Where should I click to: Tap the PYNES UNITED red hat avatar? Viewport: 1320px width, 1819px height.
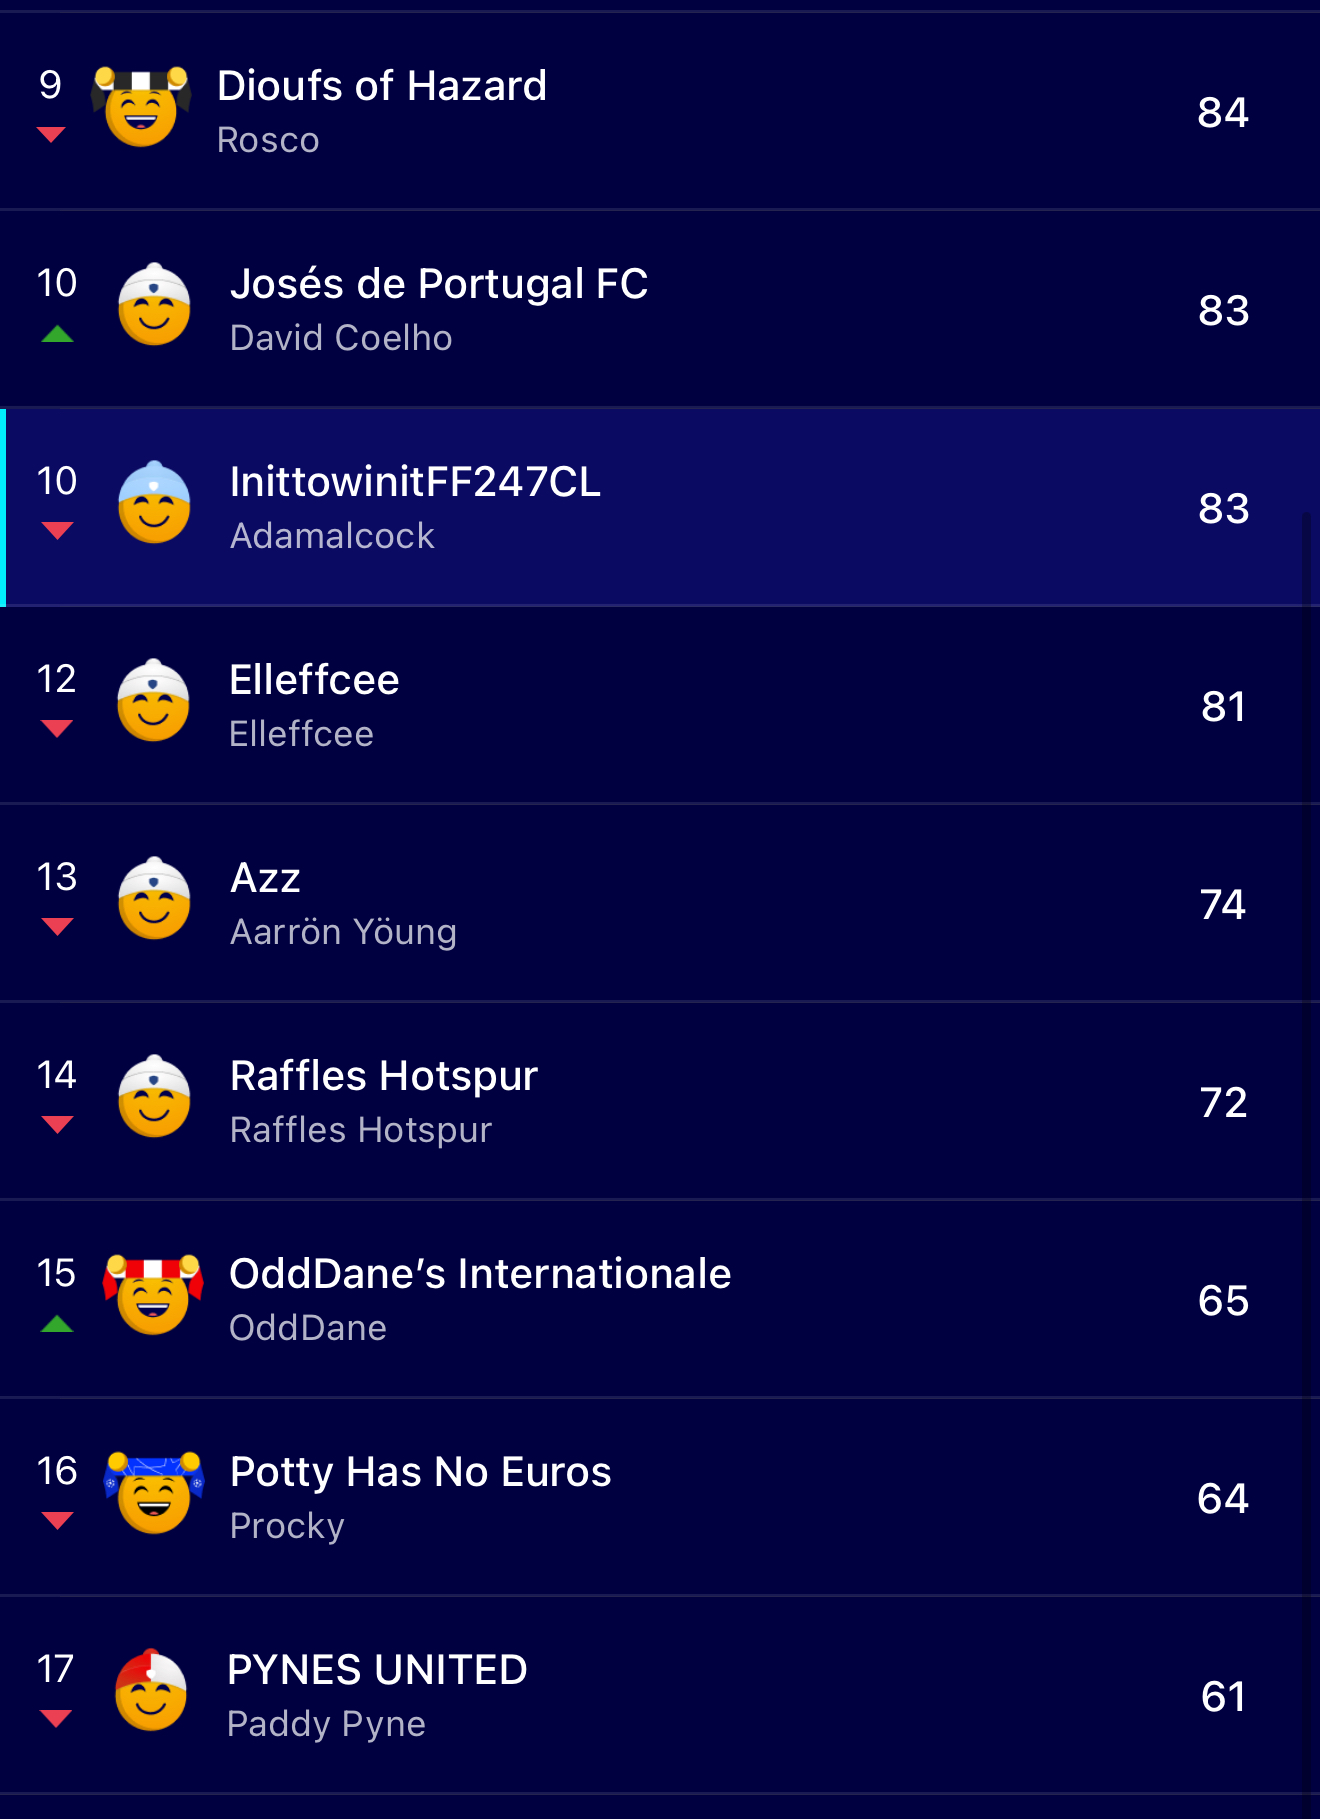pyautogui.click(x=151, y=1691)
